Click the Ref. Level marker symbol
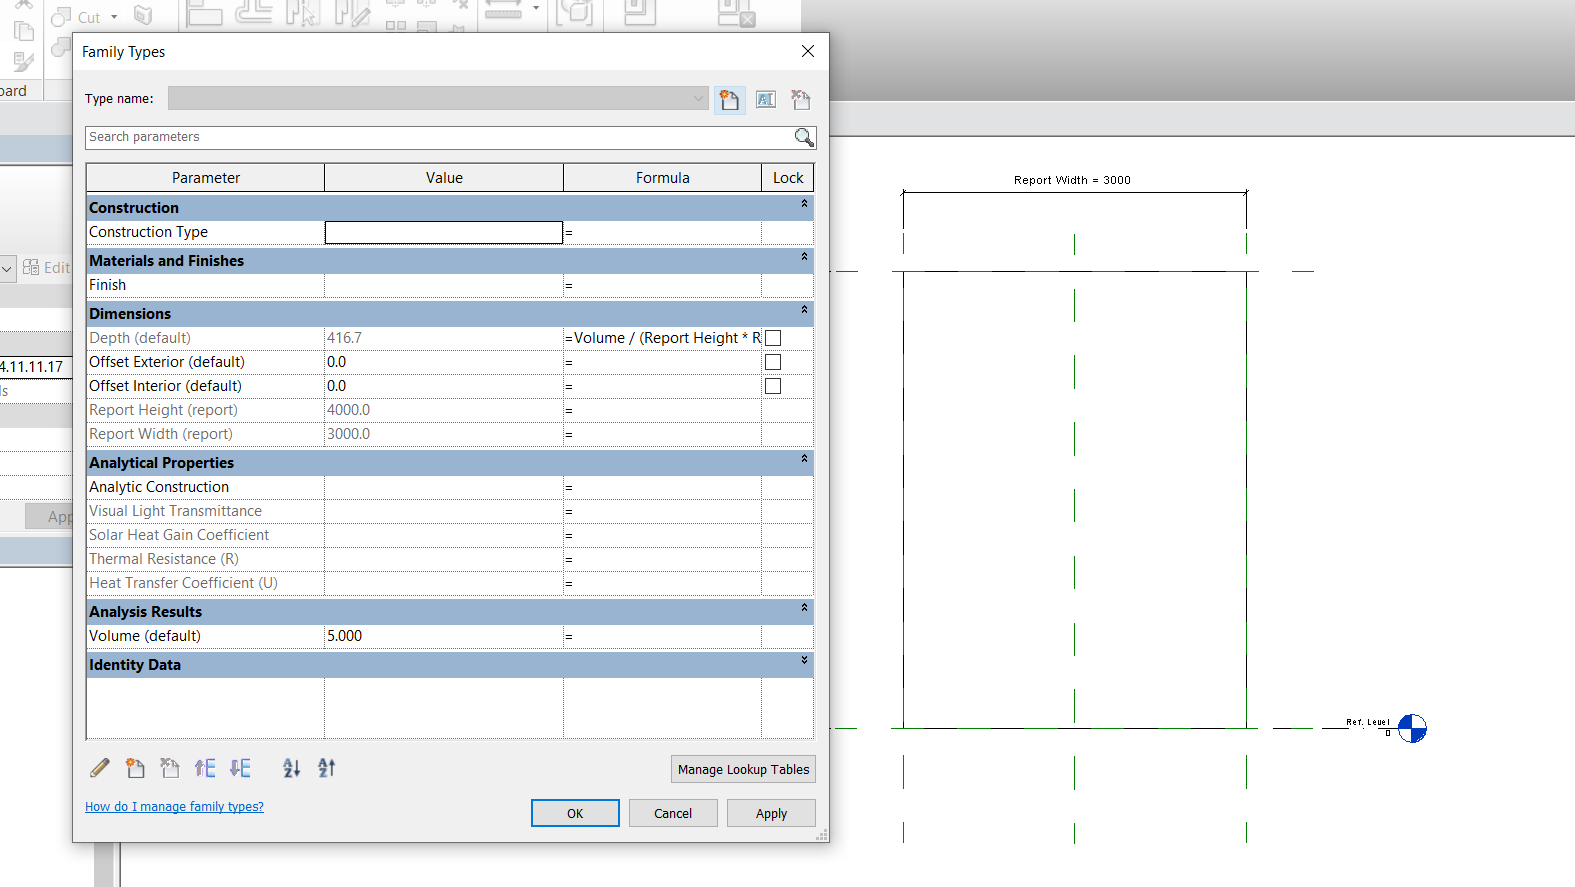Screen dimensions: 1575x887 point(1412,728)
